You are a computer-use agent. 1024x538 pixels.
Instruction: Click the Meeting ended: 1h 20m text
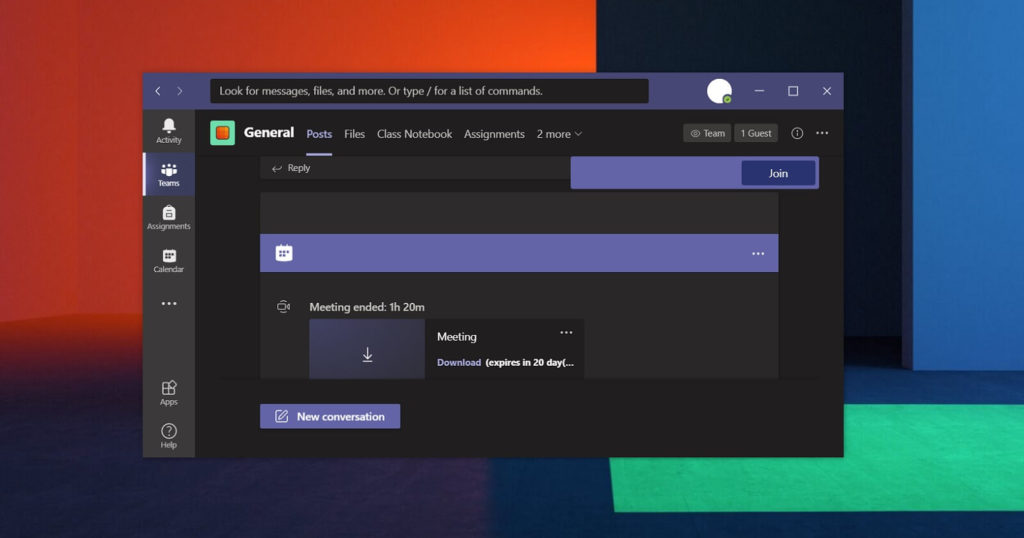pyautogui.click(x=367, y=307)
